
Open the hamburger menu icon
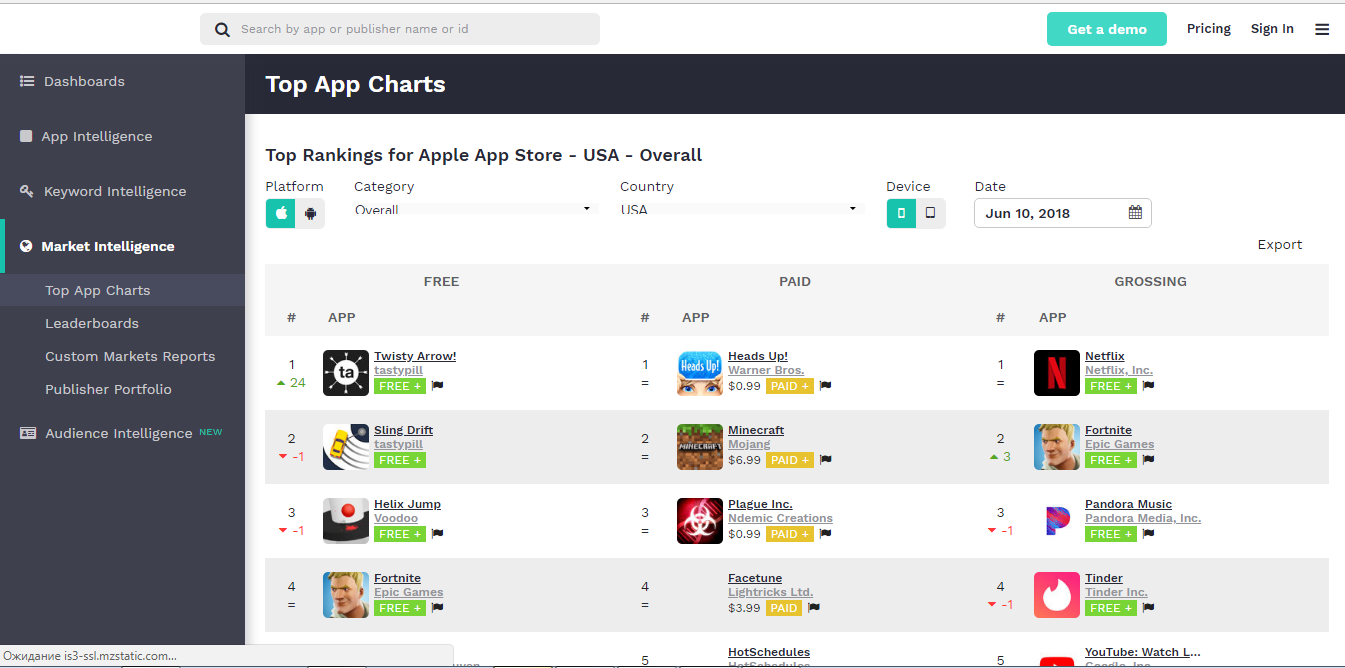[x=1322, y=29]
